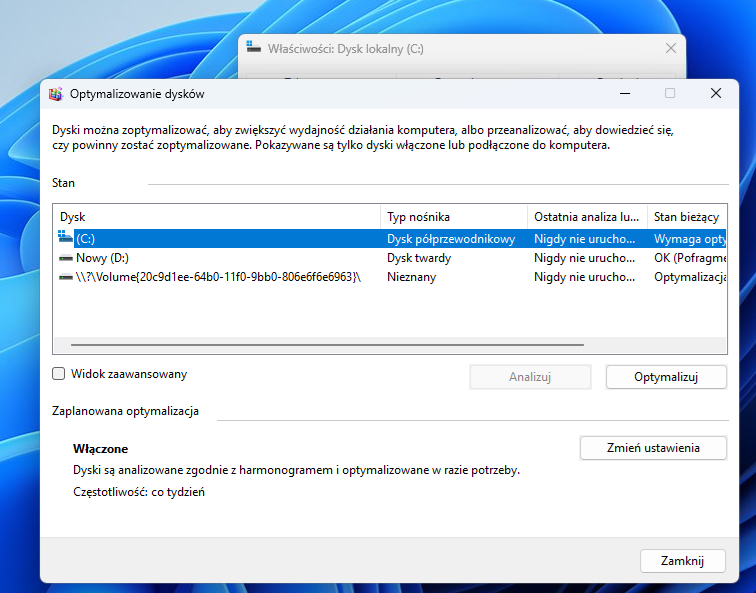Click the disabled Analizuj button
The image size is (756, 593).
pos(530,377)
